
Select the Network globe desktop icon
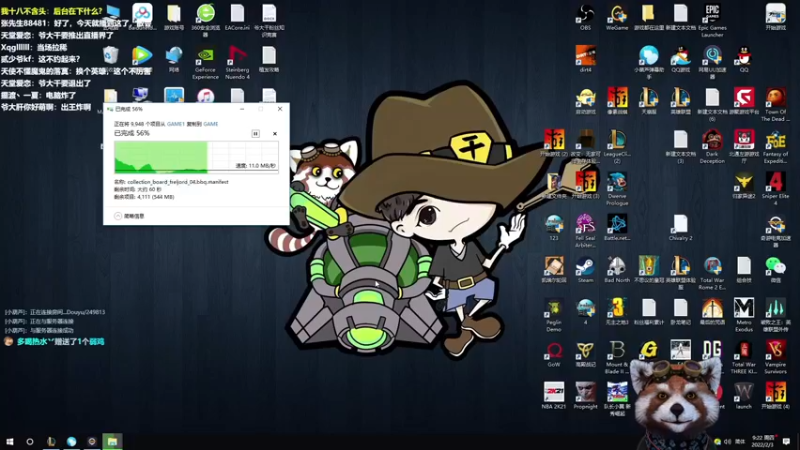click(174, 56)
